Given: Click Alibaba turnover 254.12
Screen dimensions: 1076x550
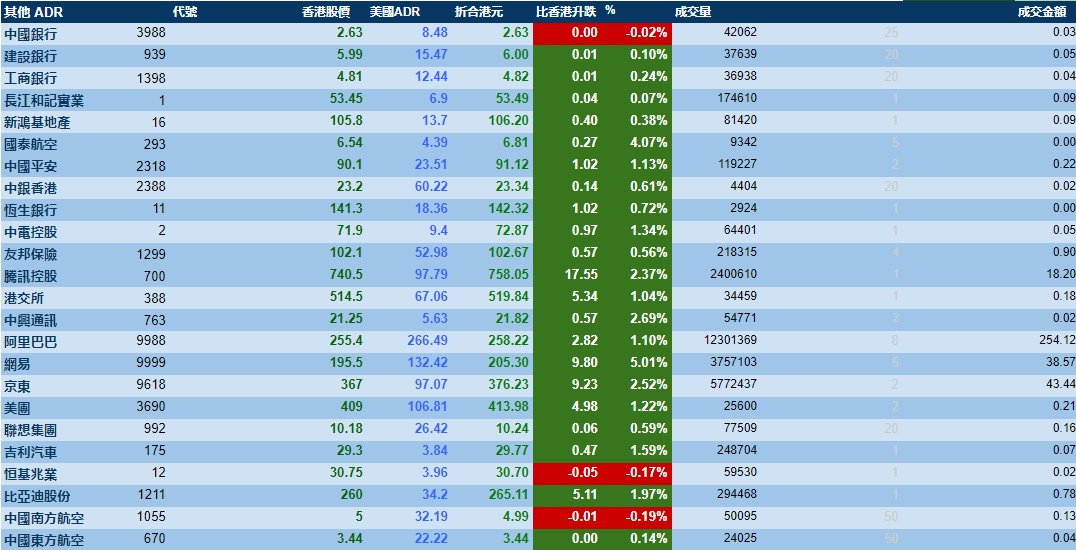Looking at the screenshot, I should (1057, 340).
